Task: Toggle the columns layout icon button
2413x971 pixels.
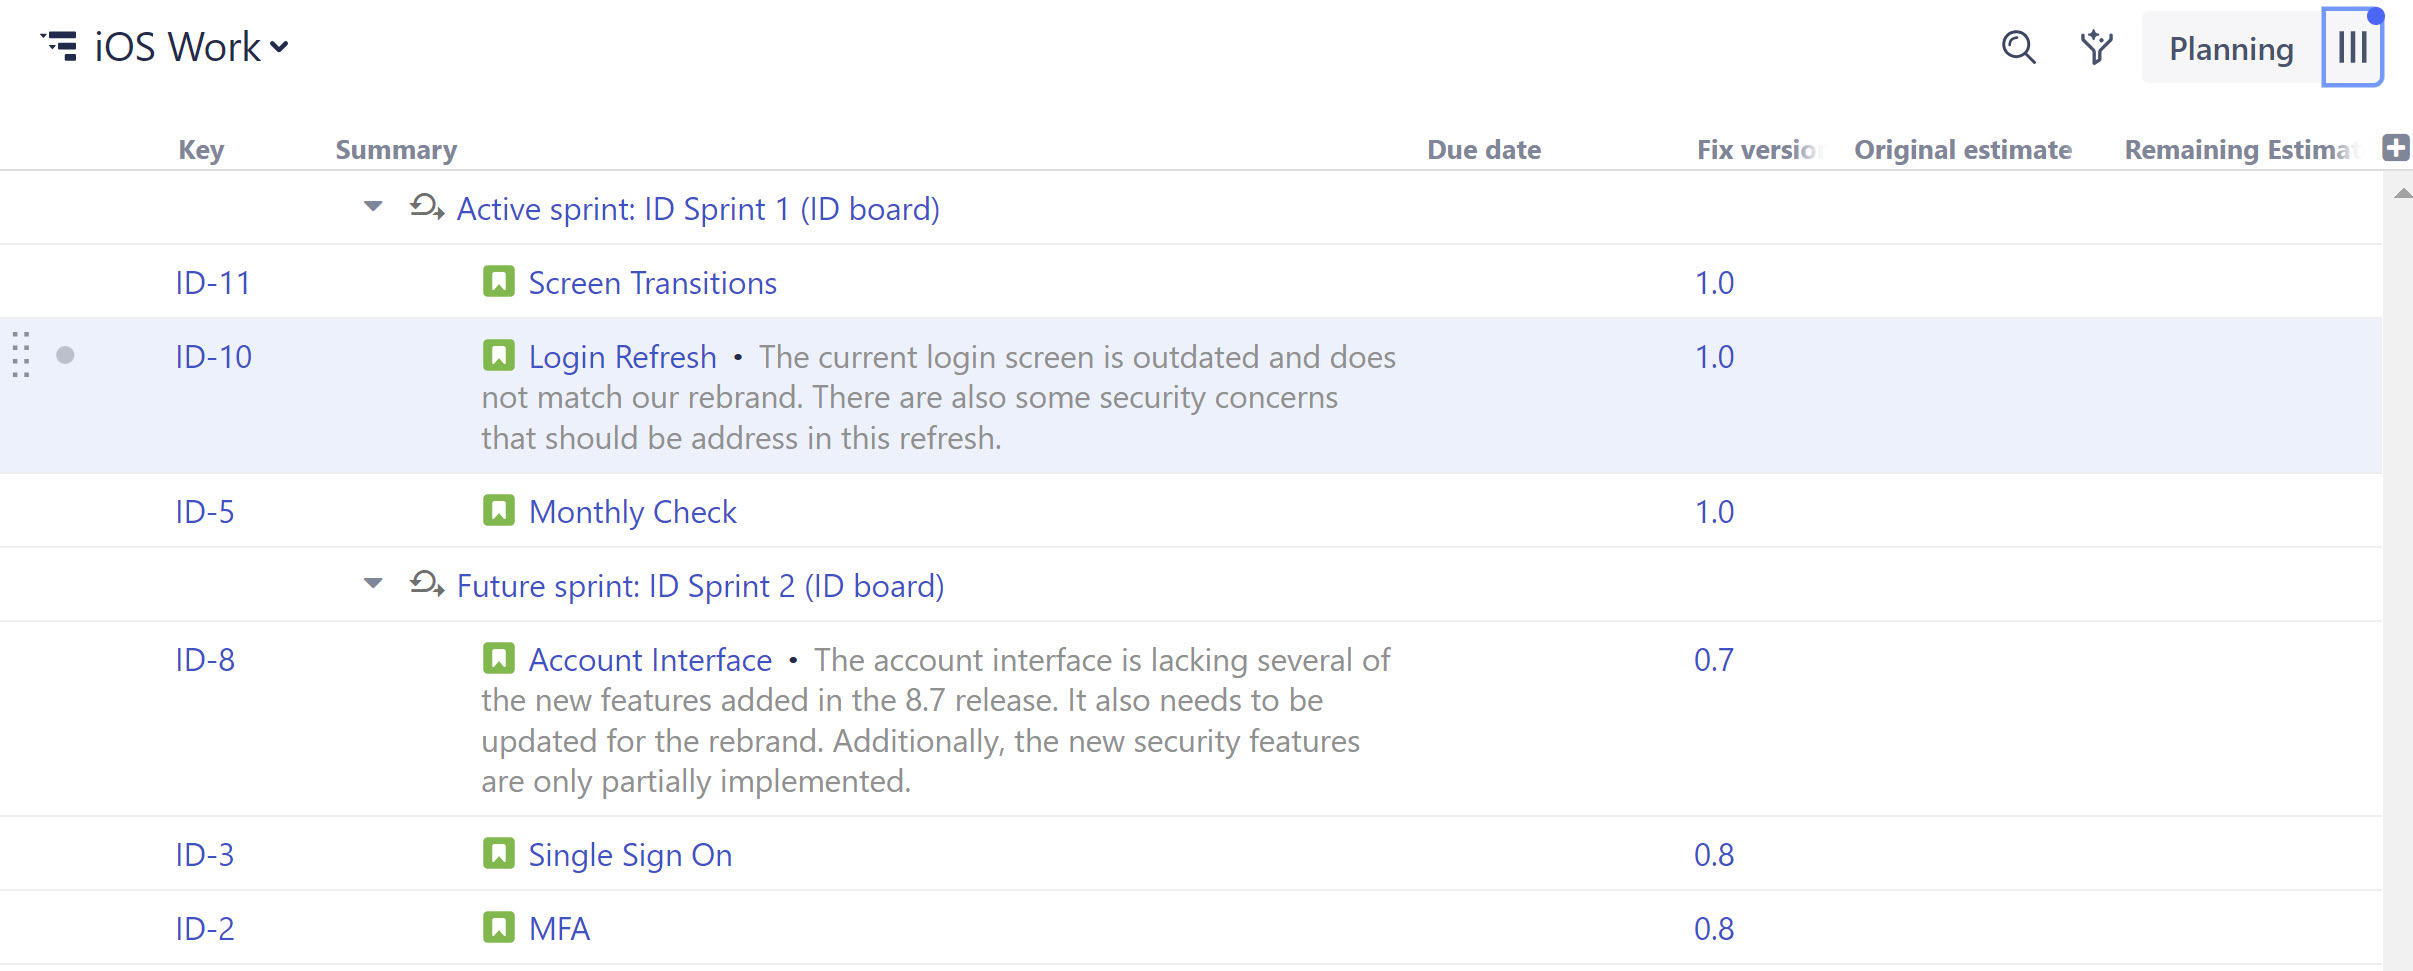Action: tap(2352, 47)
